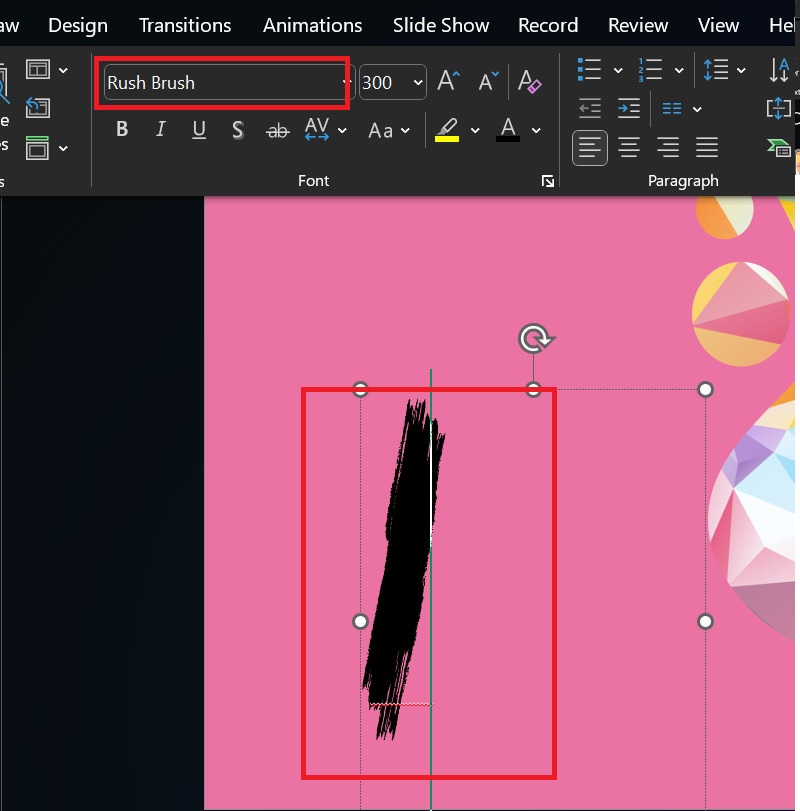Click Line Spacing icon
This screenshot has height=811, width=800.
[716, 69]
